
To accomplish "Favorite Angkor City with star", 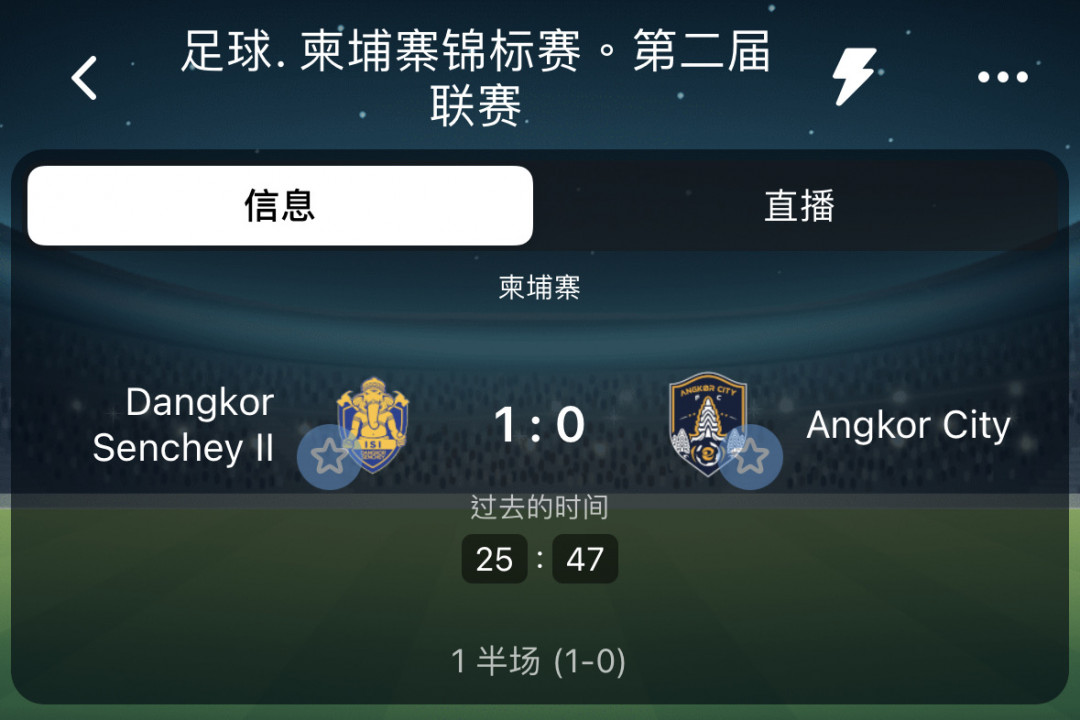I will [x=750, y=457].
